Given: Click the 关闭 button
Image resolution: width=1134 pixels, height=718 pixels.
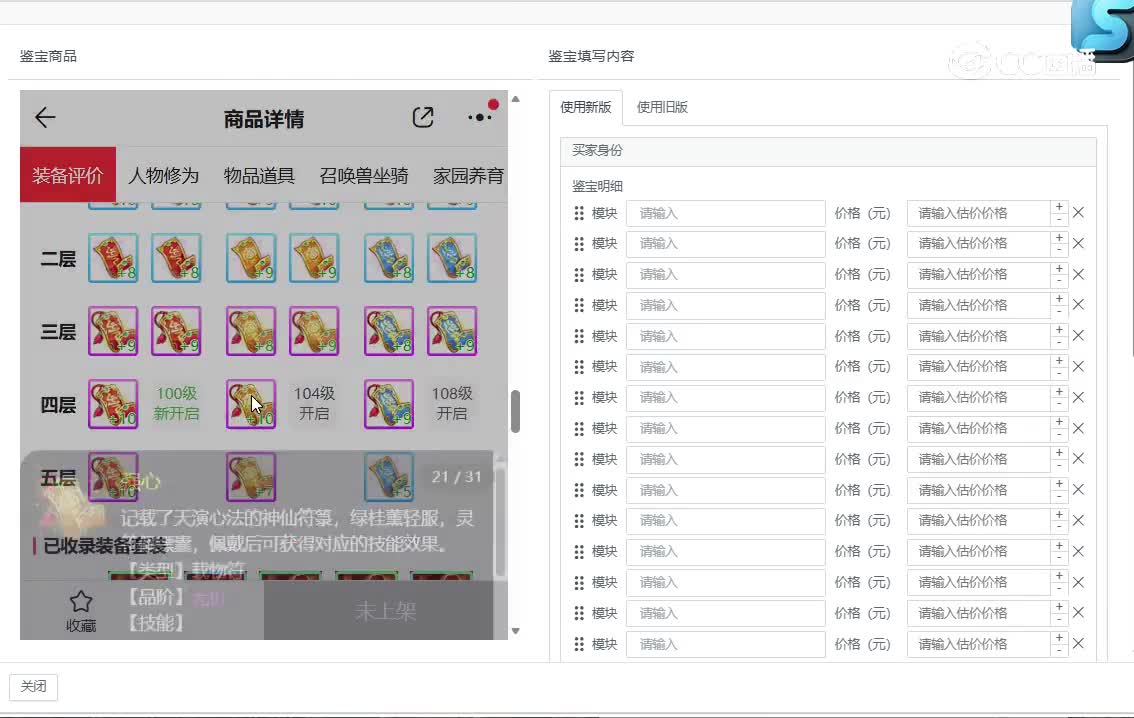Looking at the screenshot, I should point(33,686).
